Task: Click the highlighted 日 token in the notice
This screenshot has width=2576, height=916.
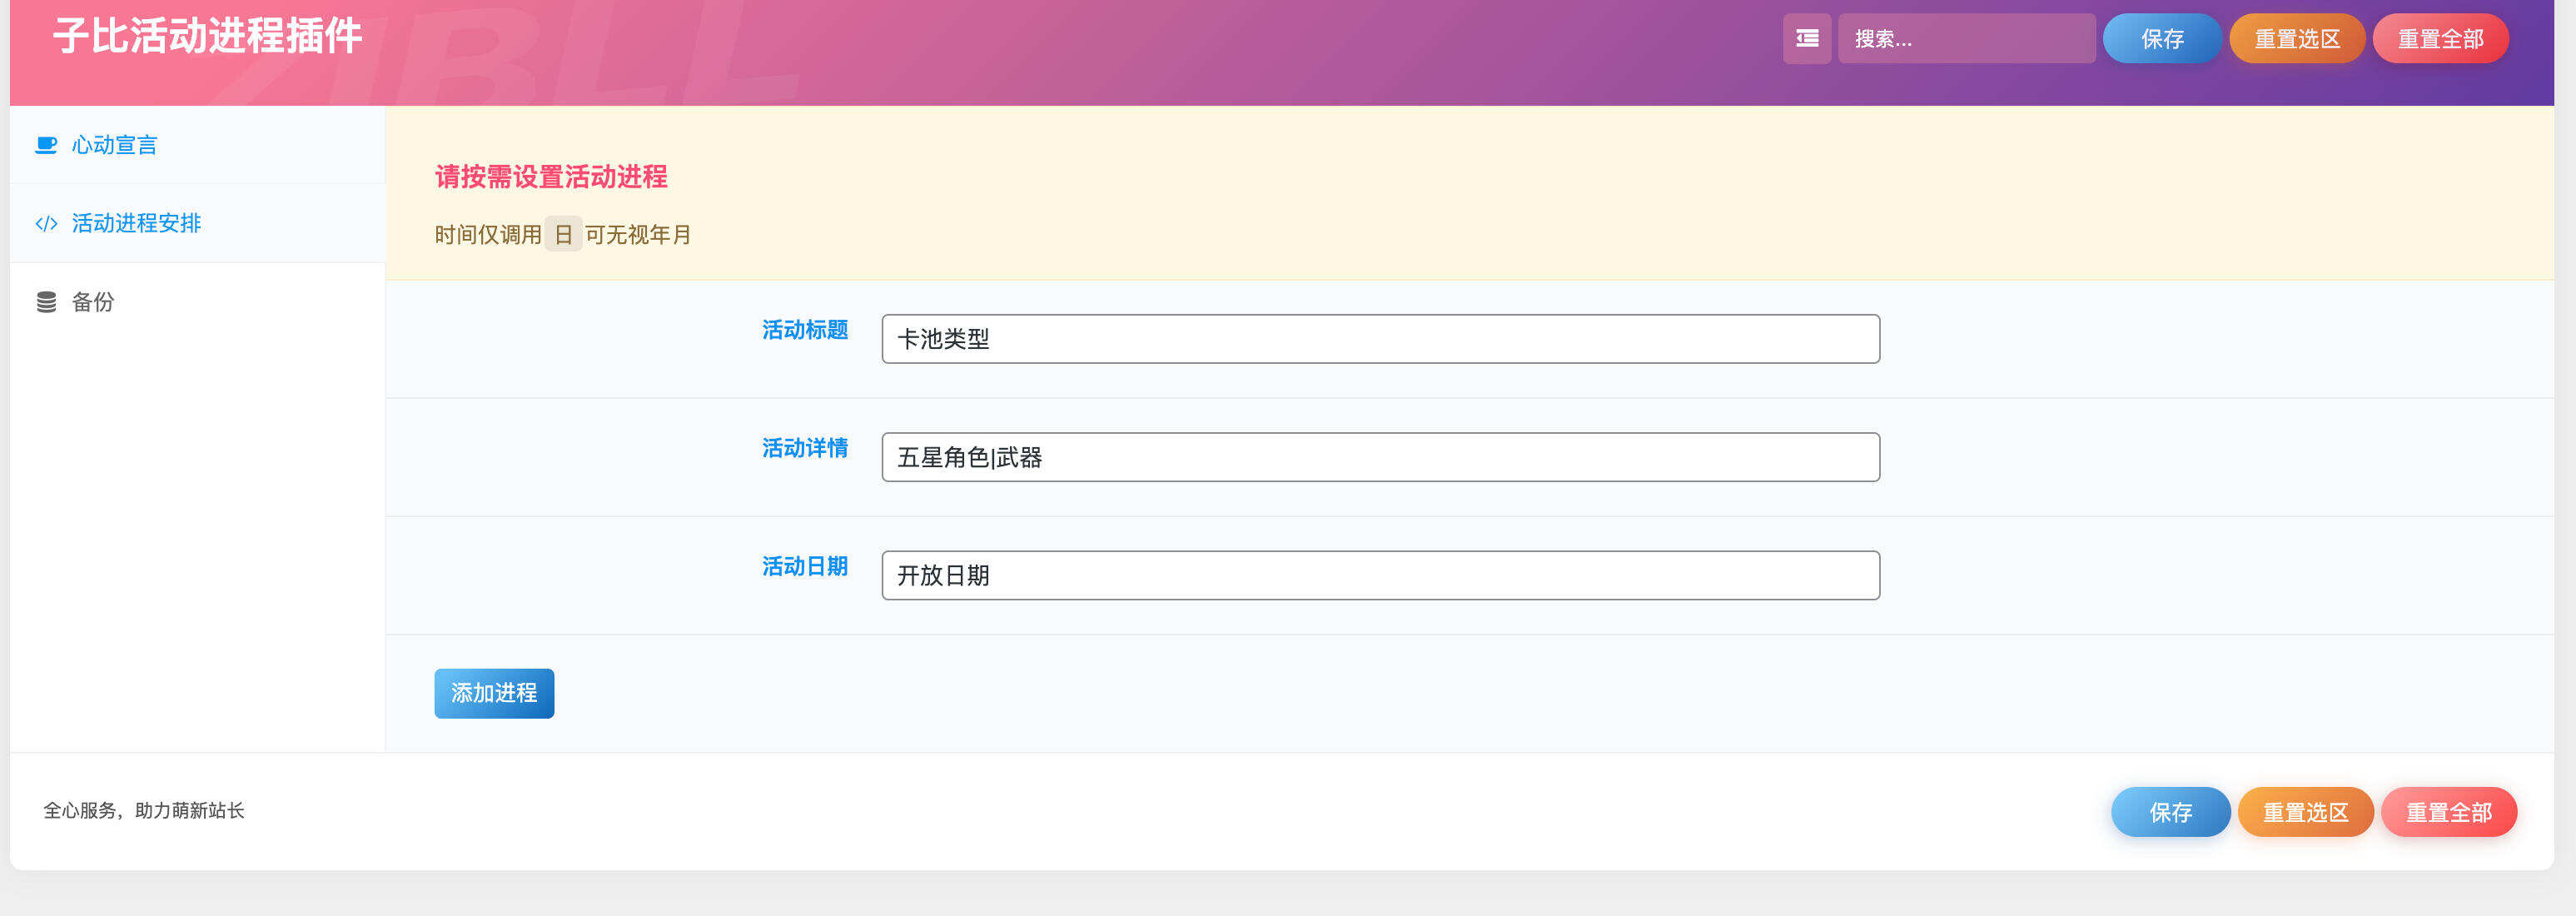Action: [564, 234]
